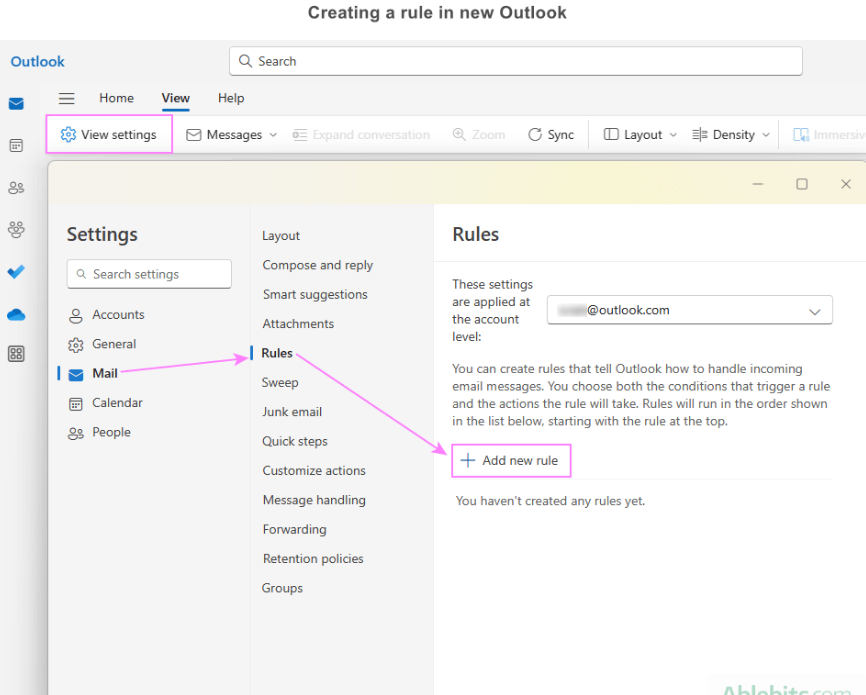Click the Density lines icon
This screenshot has height=695, width=866.
[700, 135]
